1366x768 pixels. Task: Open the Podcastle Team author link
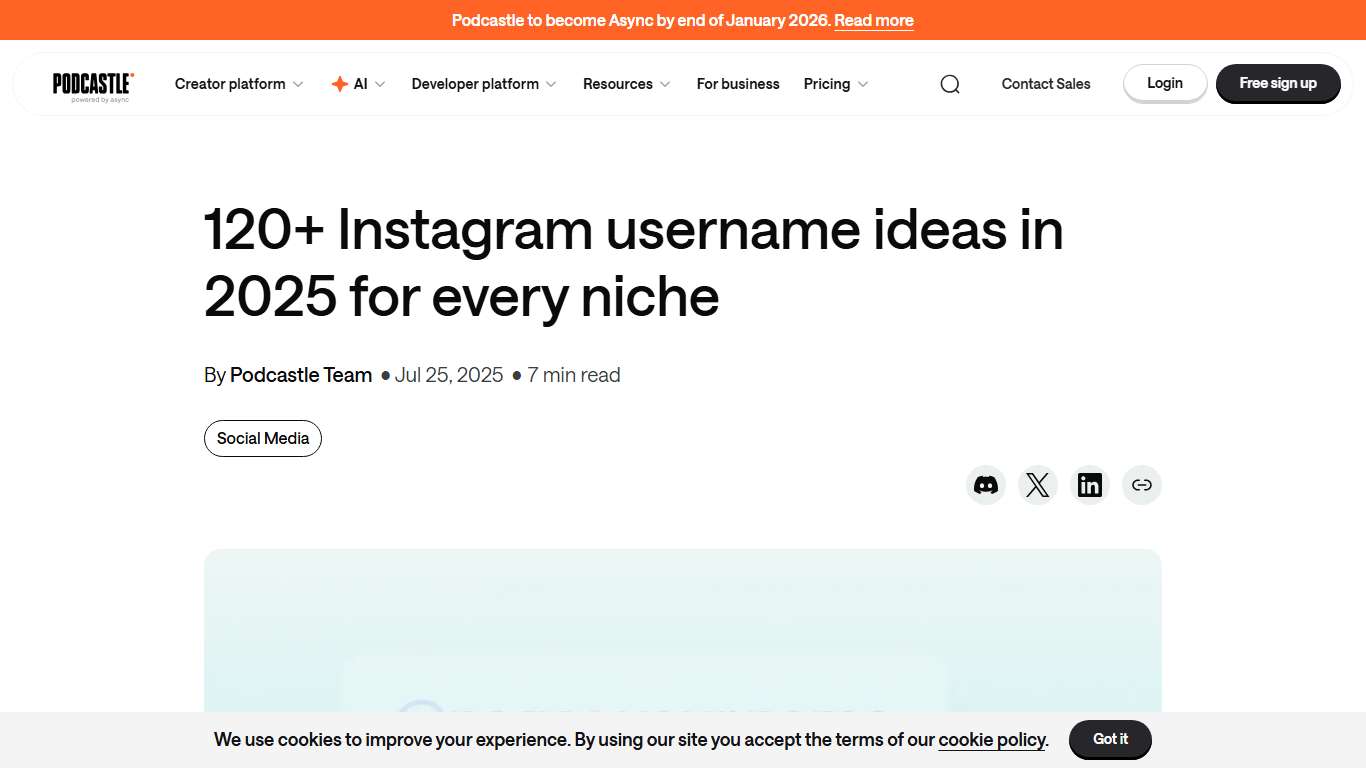(300, 375)
